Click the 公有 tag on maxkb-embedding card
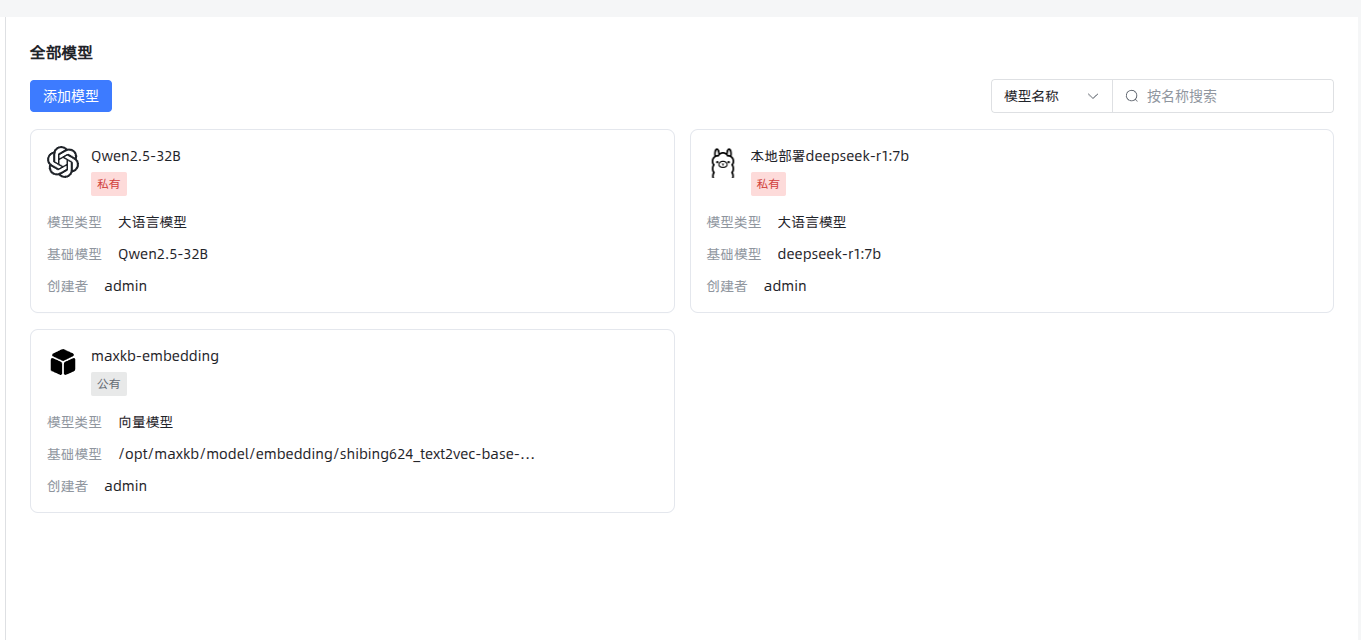1361x640 pixels. coord(109,384)
